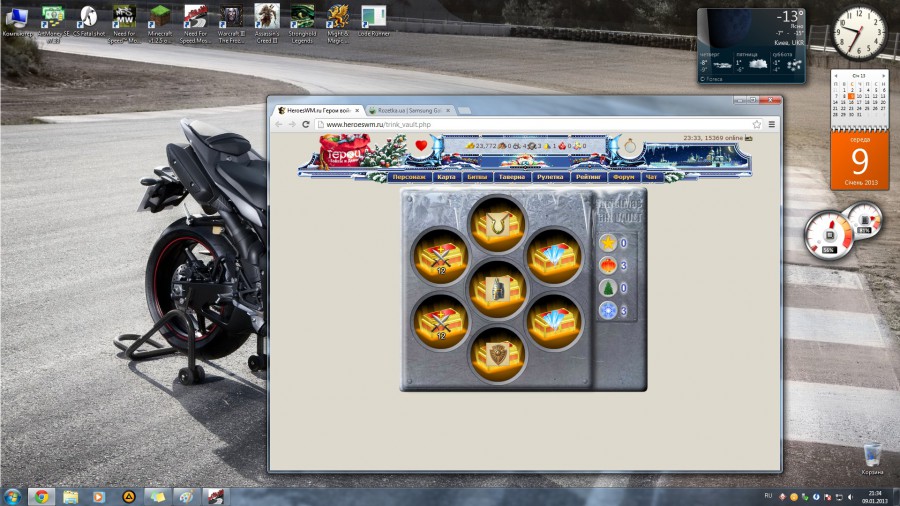Click the taskbar clock and date
The image size is (900, 506).
(875, 497)
